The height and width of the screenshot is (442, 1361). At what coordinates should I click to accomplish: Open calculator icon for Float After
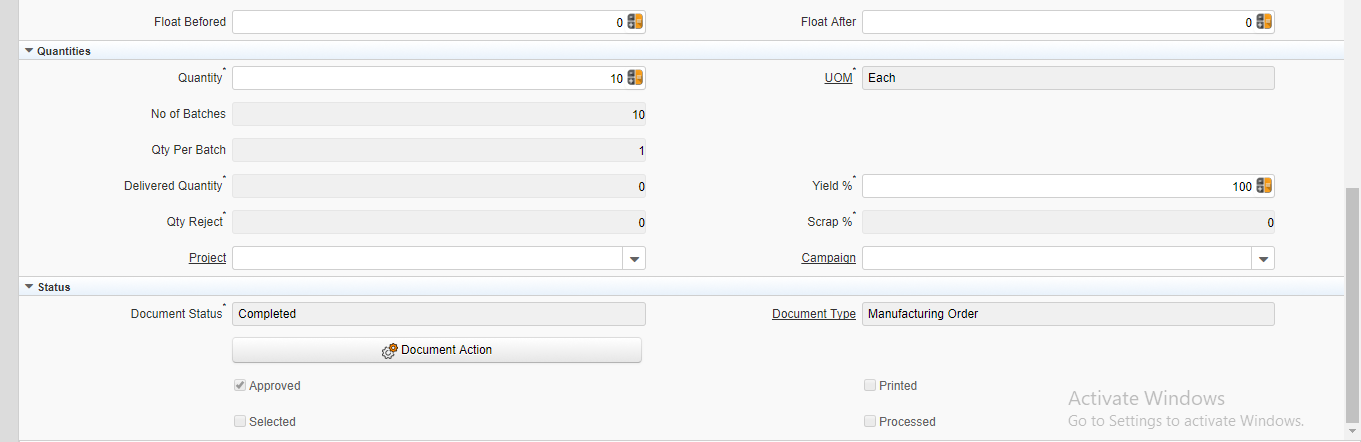[1264, 22]
